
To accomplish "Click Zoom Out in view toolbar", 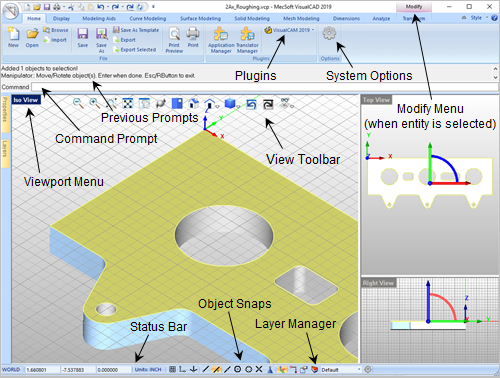I will pos(78,103).
